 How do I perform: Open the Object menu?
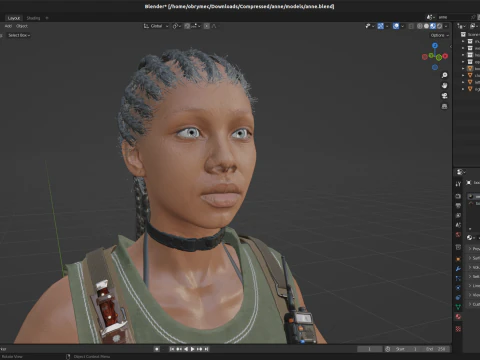pos(22,26)
